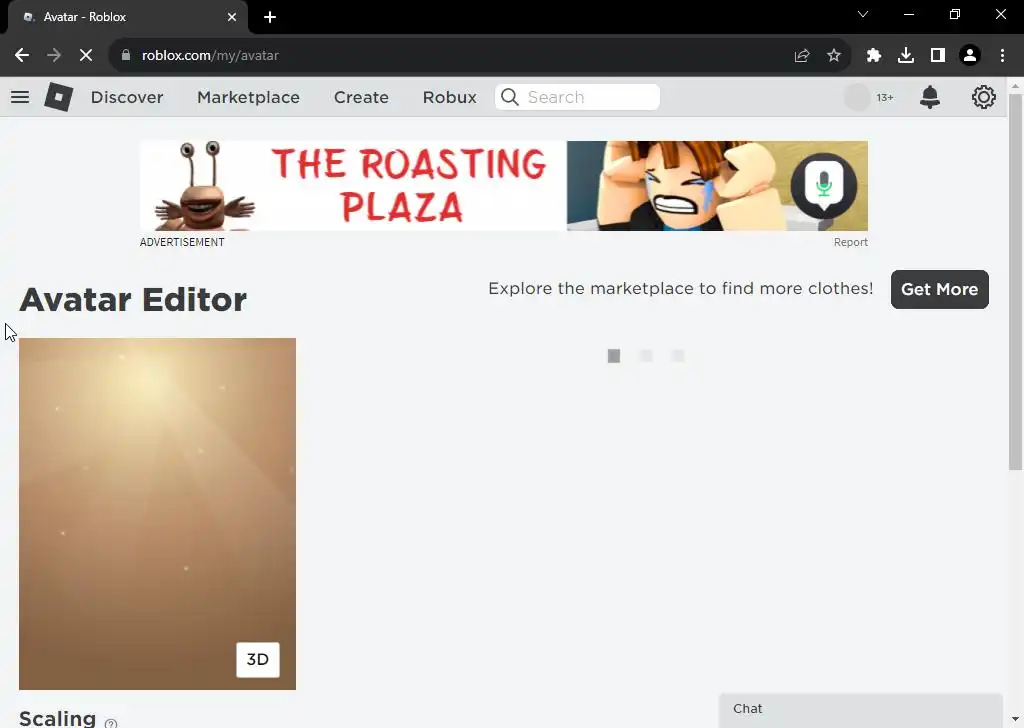Close the Avatar - Roblox tab
Viewport: 1024px width, 728px height.
click(232, 17)
